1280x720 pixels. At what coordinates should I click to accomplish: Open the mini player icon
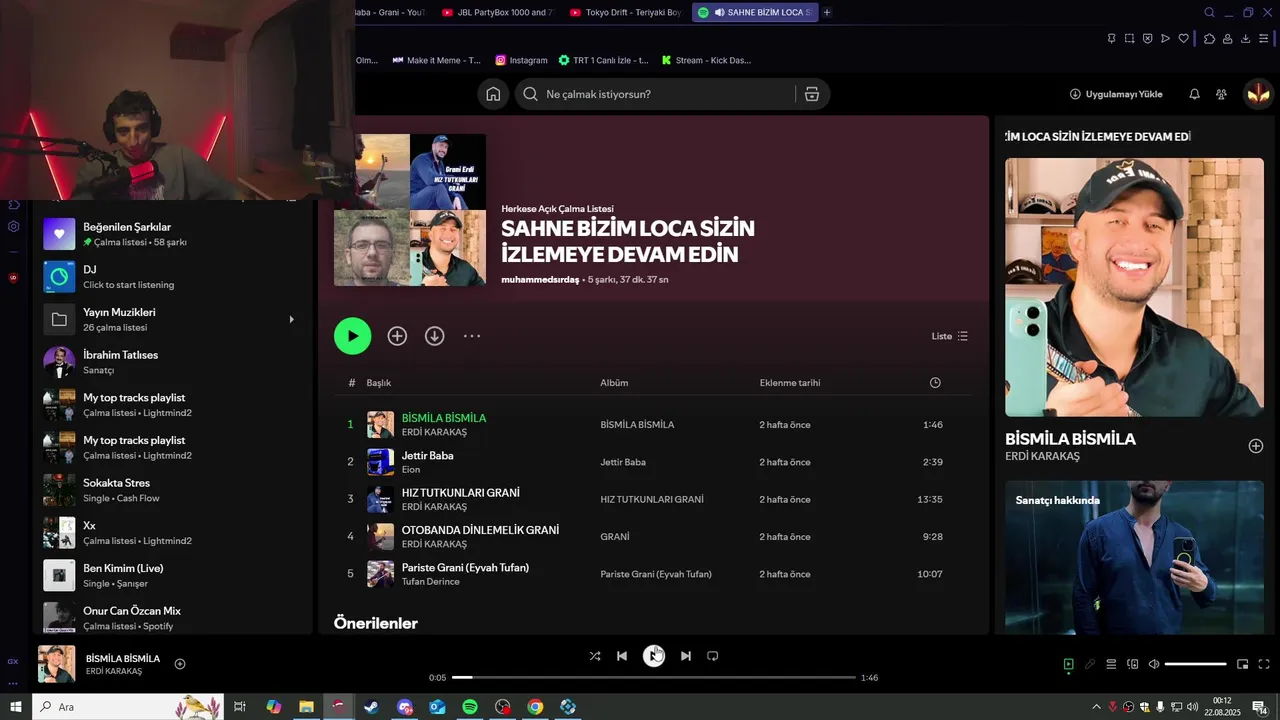pos(1243,664)
